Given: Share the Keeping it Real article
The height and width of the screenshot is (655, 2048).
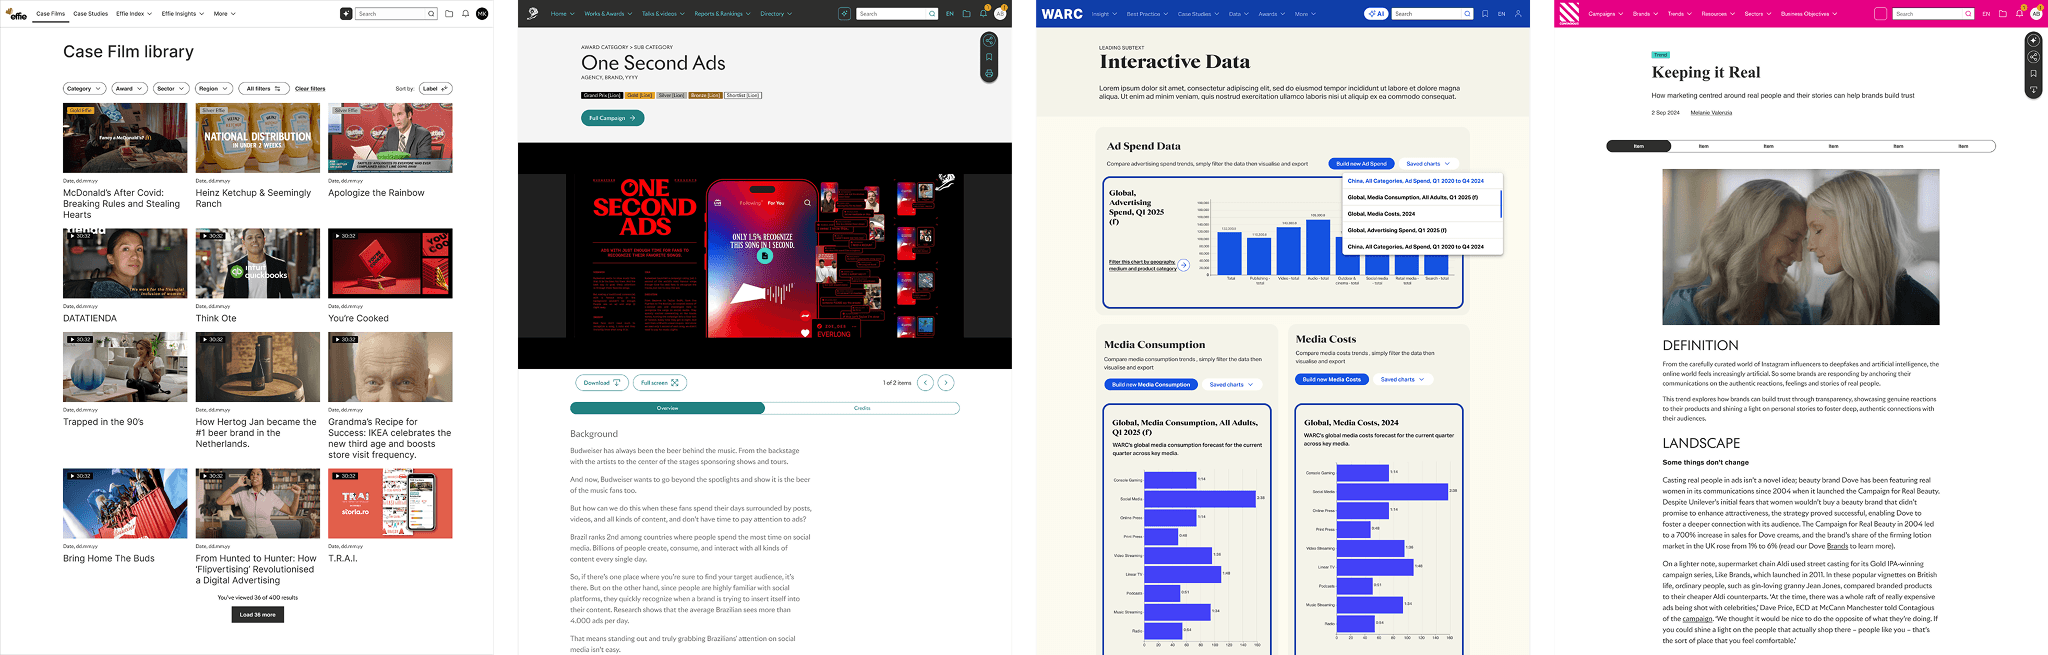Looking at the screenshot, I should (2033, 57).
